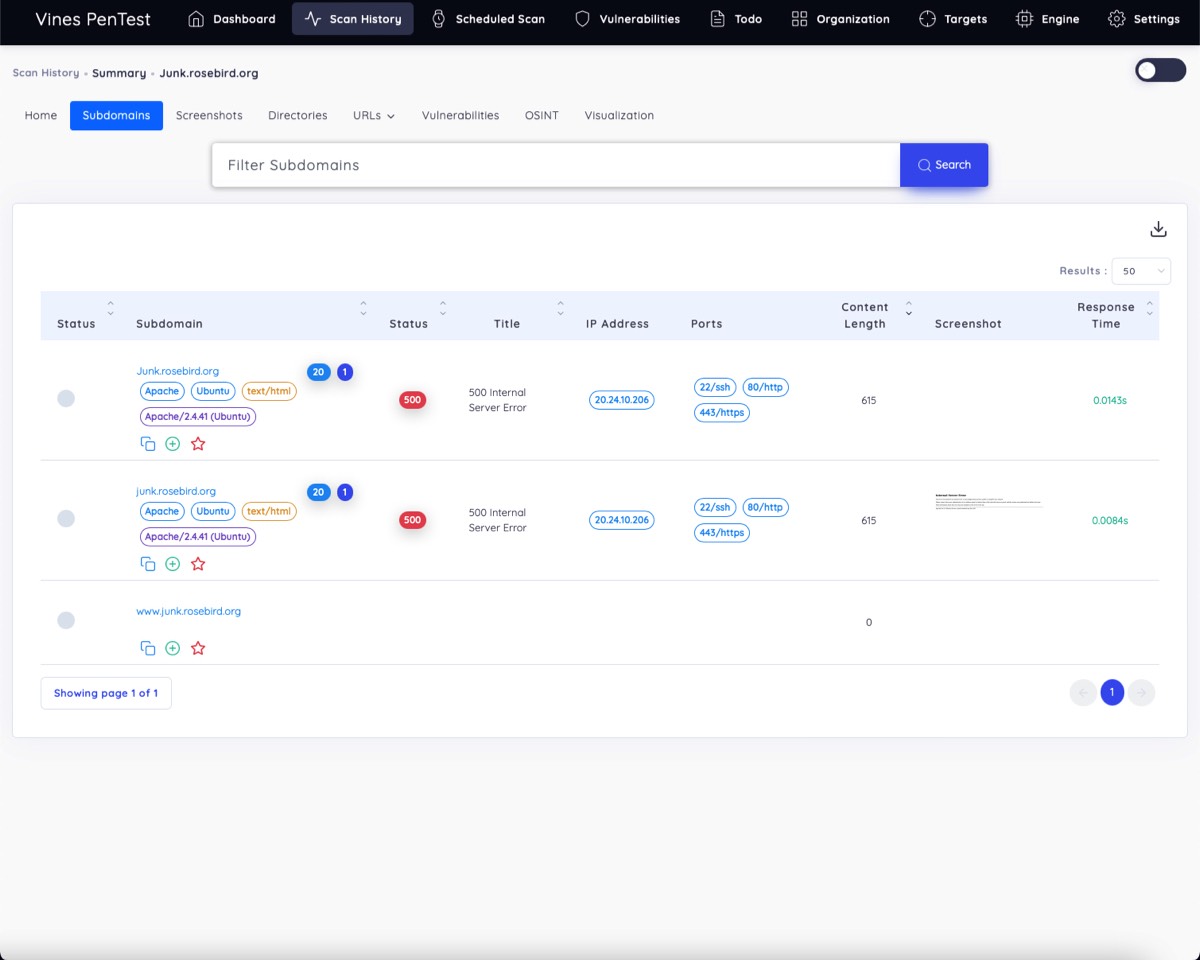Click the green plus icon for www.junk.rosebird.org
This screenshot has height=960, width=1200.
click(x=172, y=648)
